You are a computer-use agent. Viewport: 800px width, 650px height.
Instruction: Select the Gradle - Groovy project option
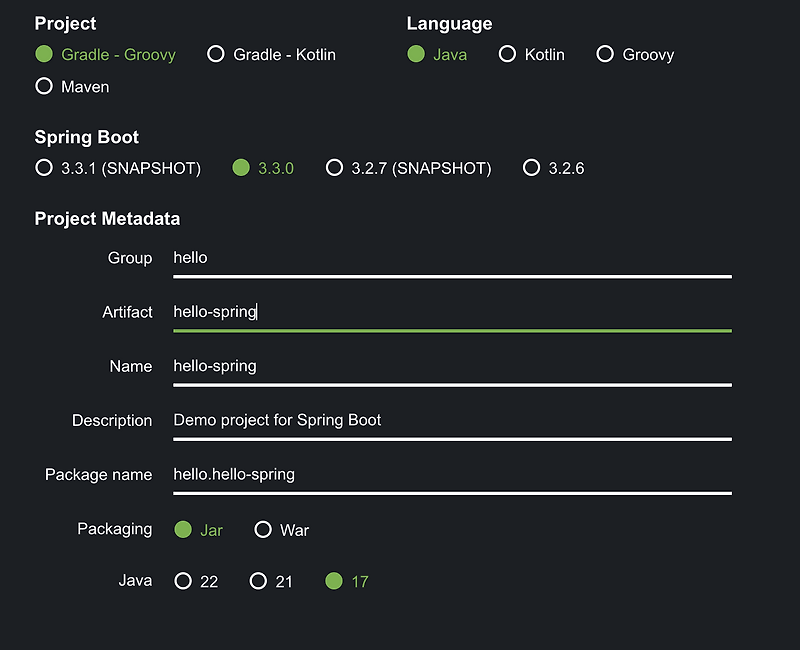[44, 54]
